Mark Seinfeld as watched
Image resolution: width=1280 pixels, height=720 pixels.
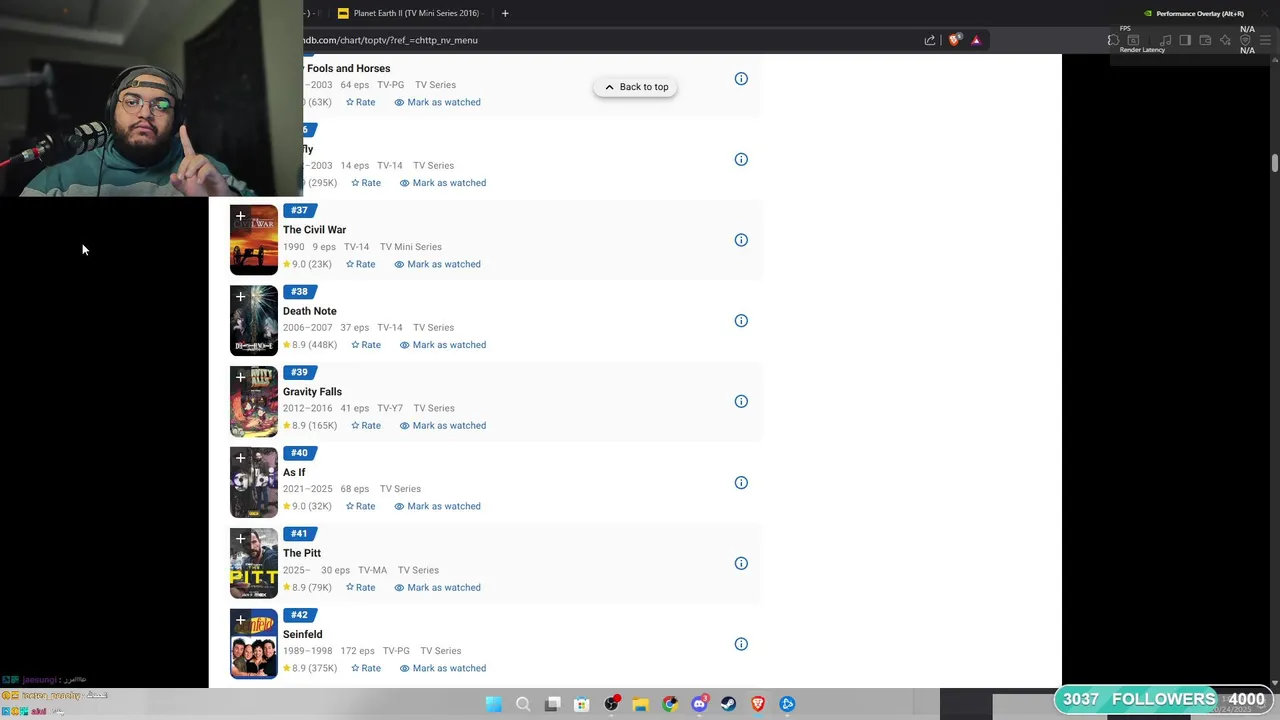tap(443, 668)
